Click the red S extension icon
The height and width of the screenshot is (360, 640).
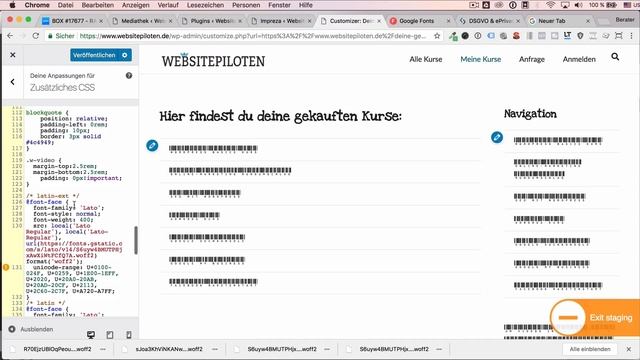(516, 36)
